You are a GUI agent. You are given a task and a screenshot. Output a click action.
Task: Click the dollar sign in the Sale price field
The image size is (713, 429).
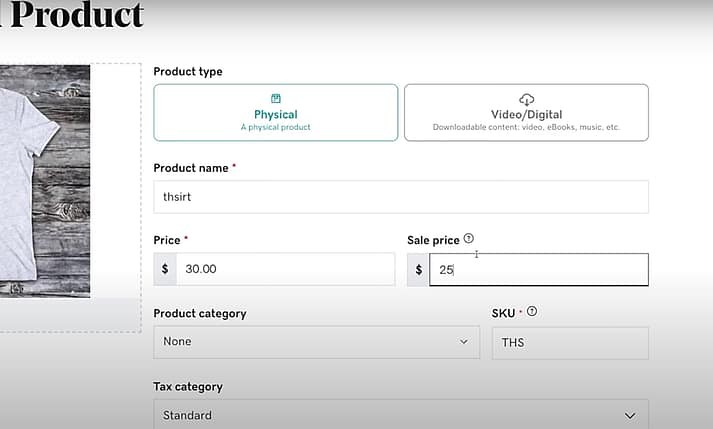pyautogui.click(x=418, y=270)
